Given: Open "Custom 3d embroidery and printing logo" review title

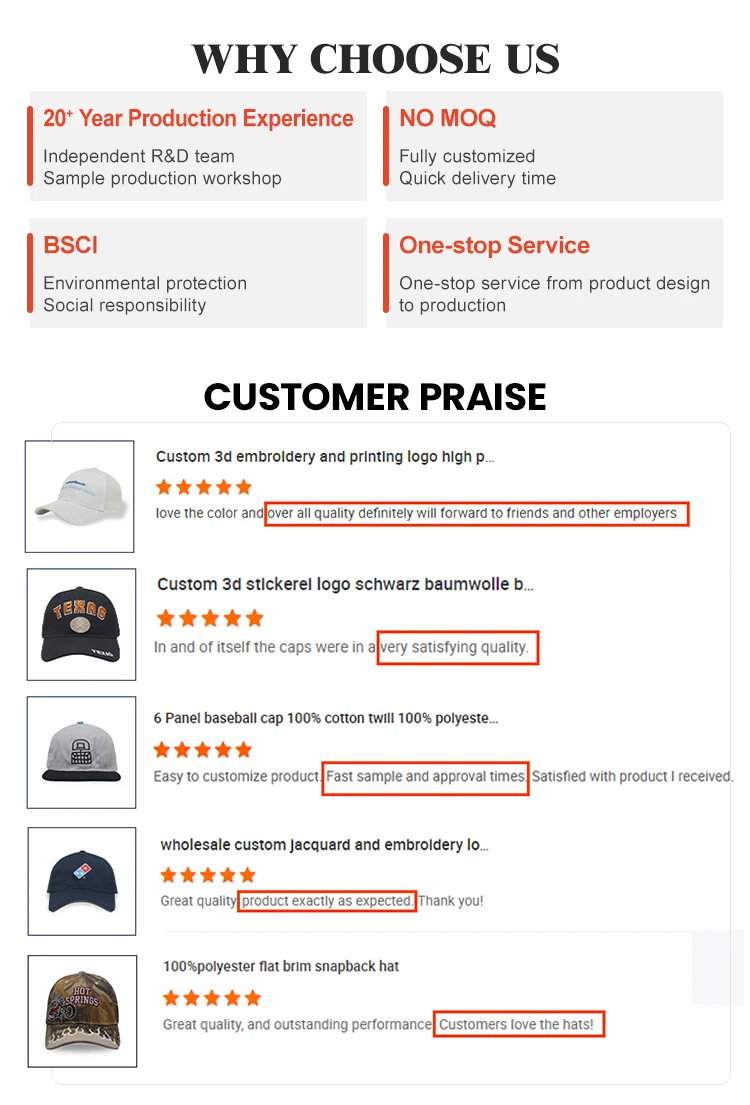Looking at the screenshot, I should (x=325, y=457).
